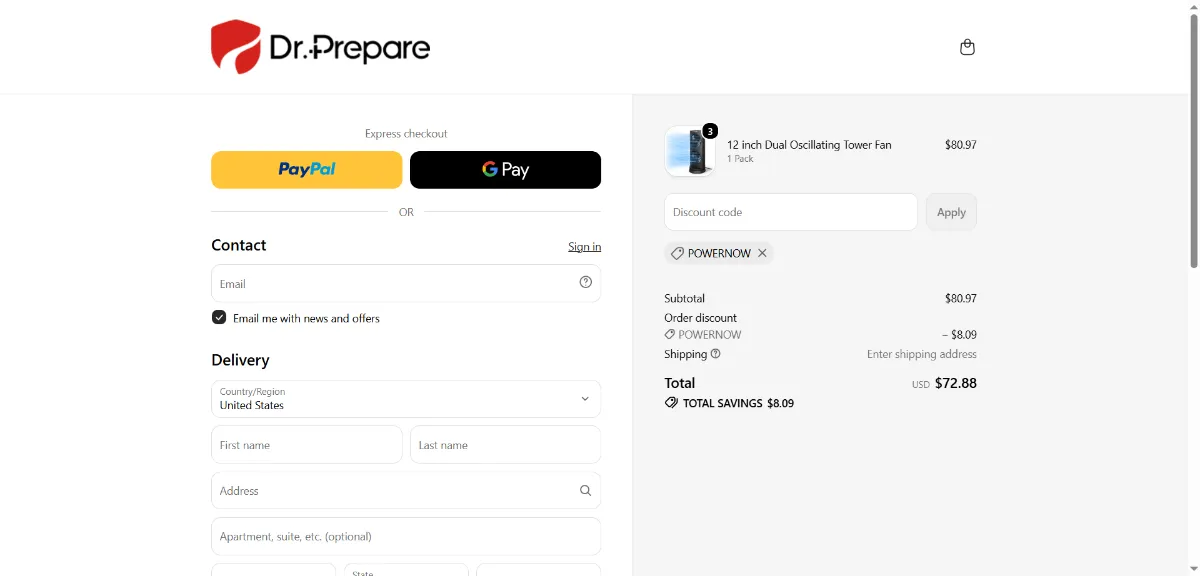
Task: Pay with Google Pay express checkout
Action: [x=505, y=170]
